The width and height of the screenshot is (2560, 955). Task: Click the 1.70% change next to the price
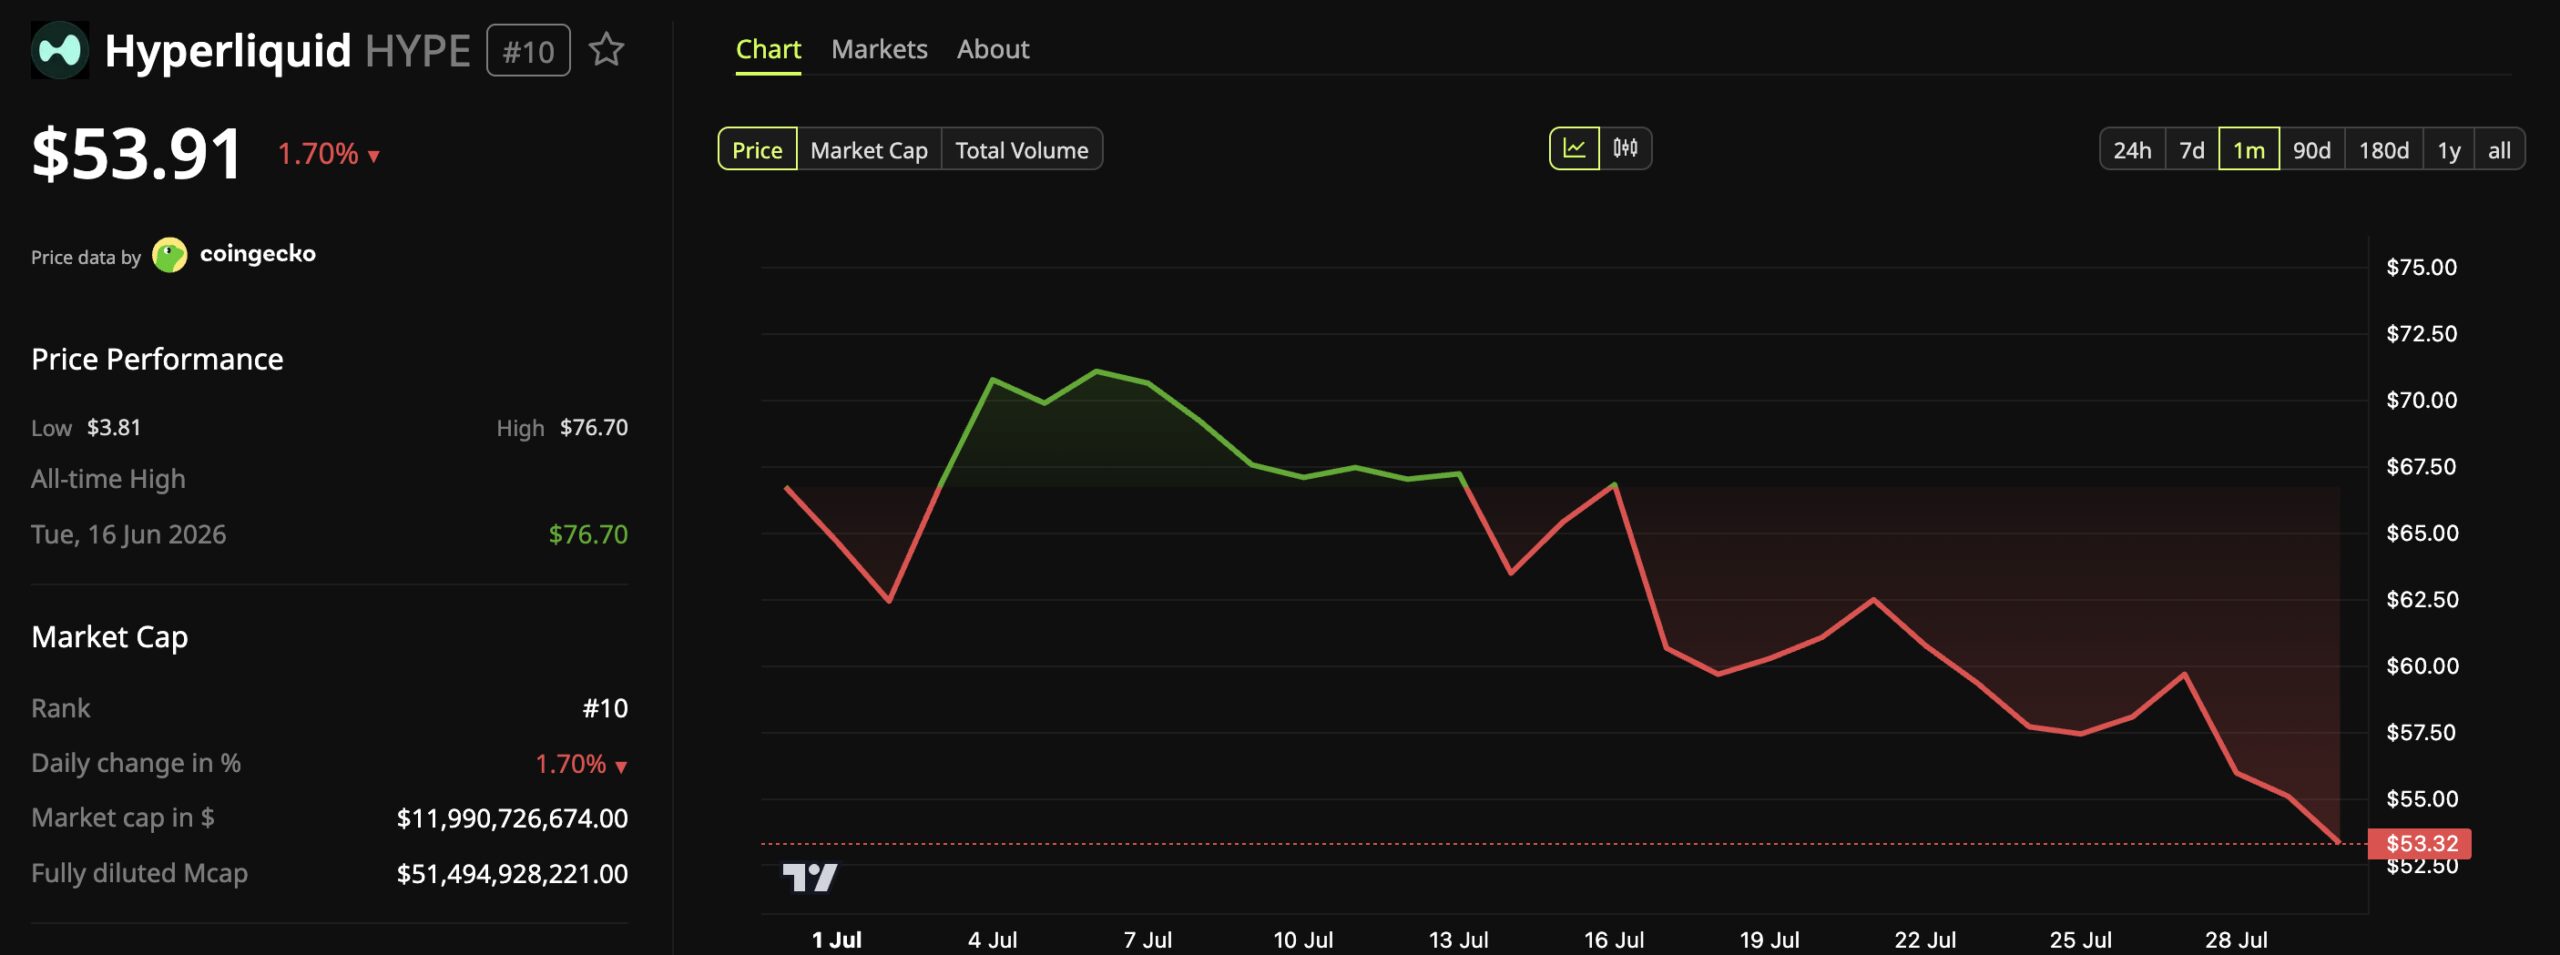[328, 154]
